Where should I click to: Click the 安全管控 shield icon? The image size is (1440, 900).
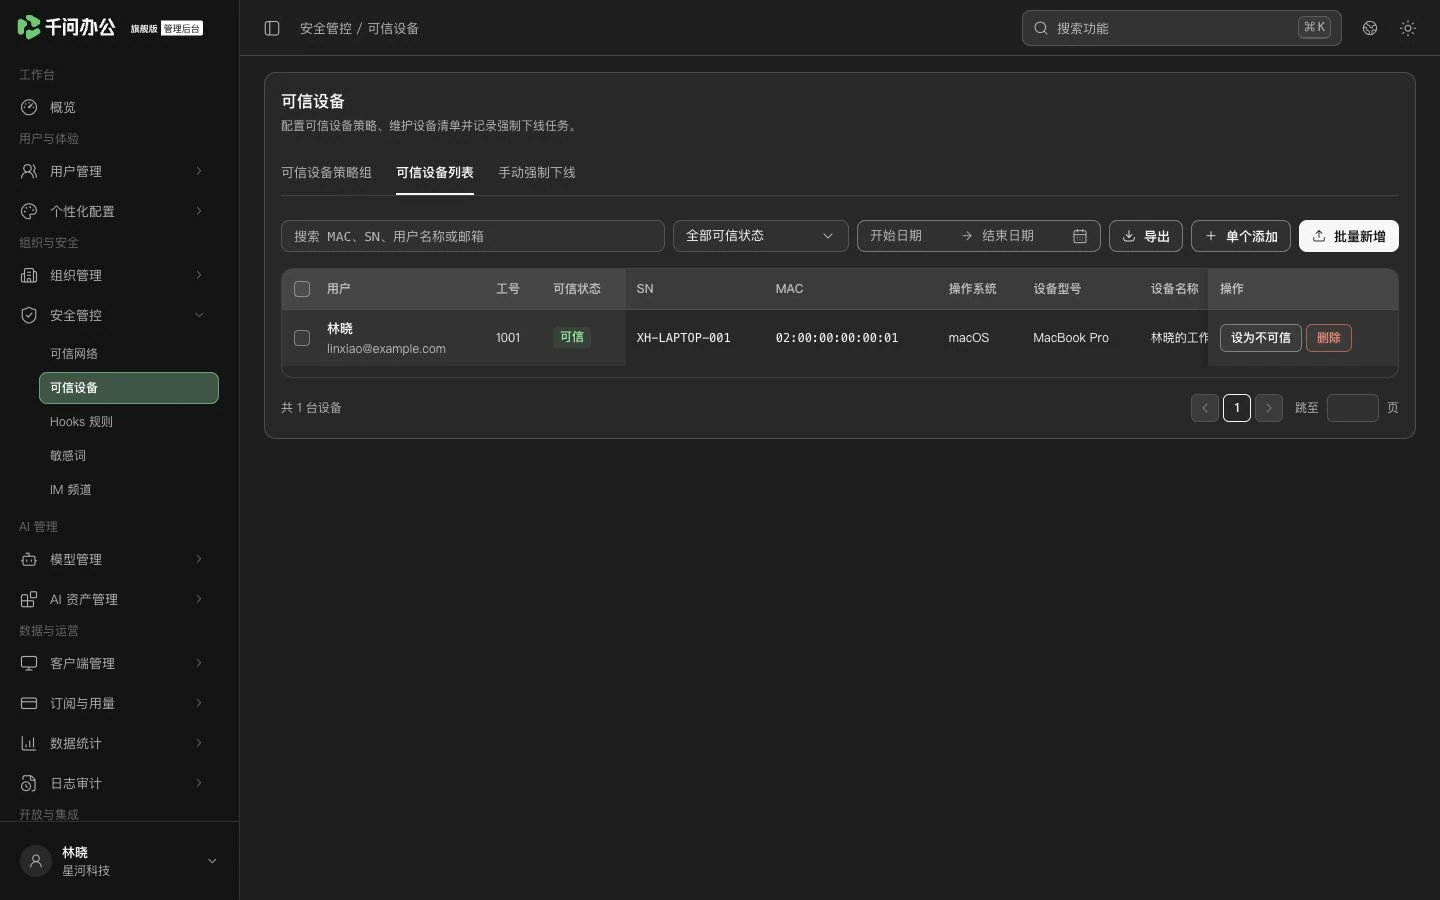29,315
